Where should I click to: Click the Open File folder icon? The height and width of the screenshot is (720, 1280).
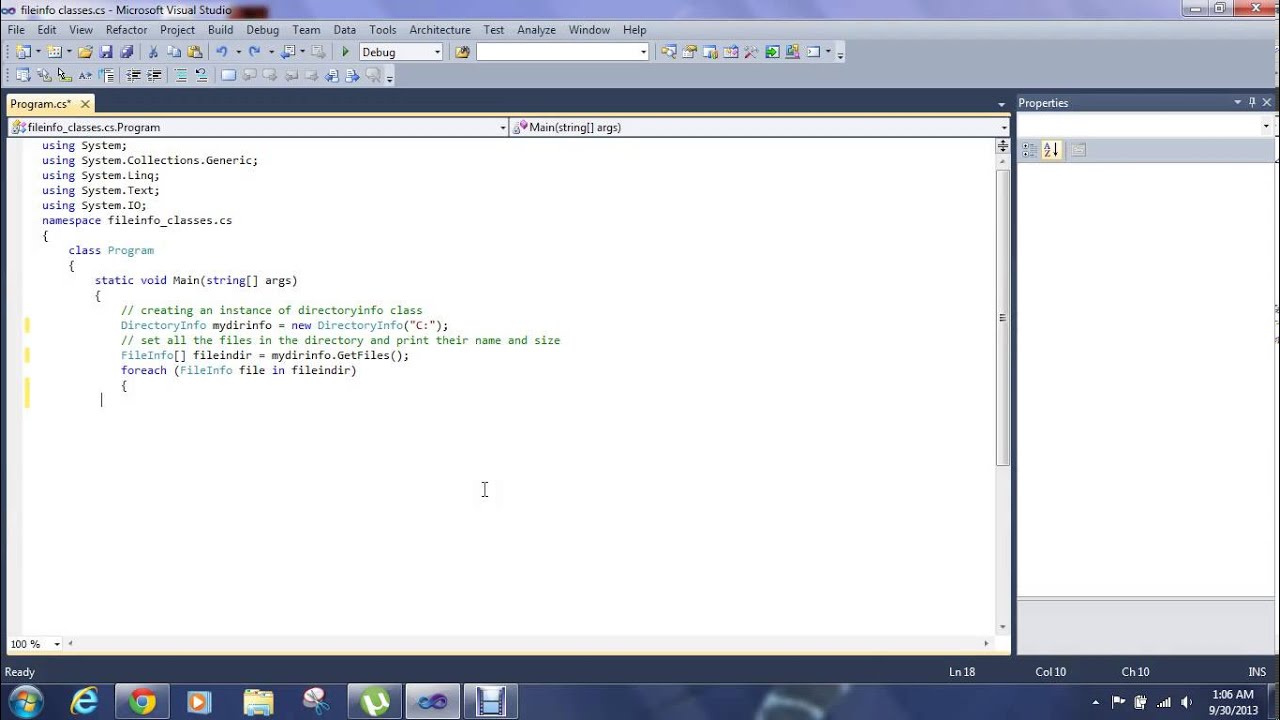[x=85, y=52]
